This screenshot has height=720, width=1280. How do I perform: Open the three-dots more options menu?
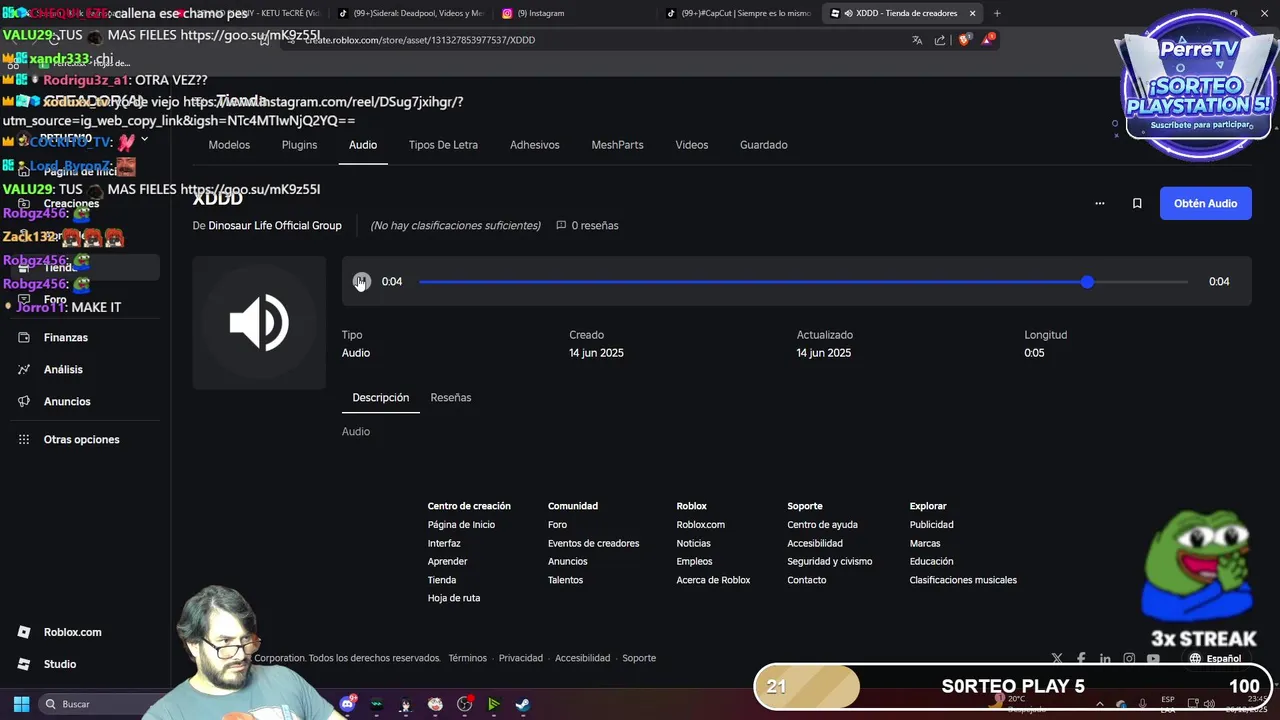coord(1100,203)
